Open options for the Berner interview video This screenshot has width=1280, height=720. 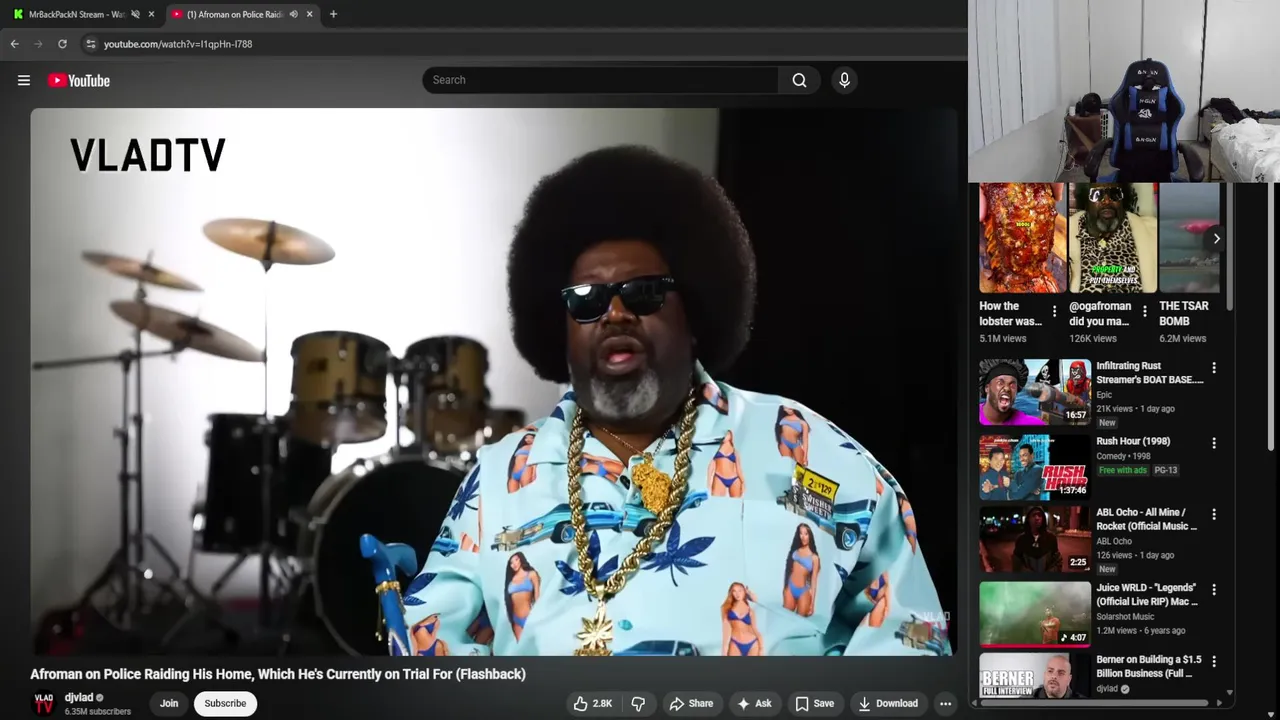(1214, 662)
